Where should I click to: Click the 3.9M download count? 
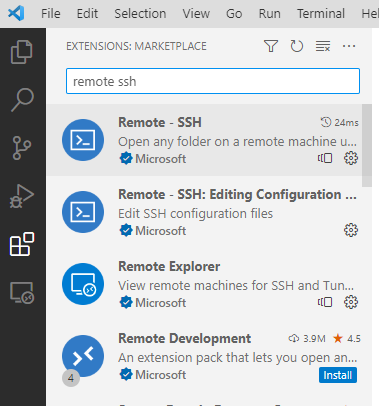point(307,339)
